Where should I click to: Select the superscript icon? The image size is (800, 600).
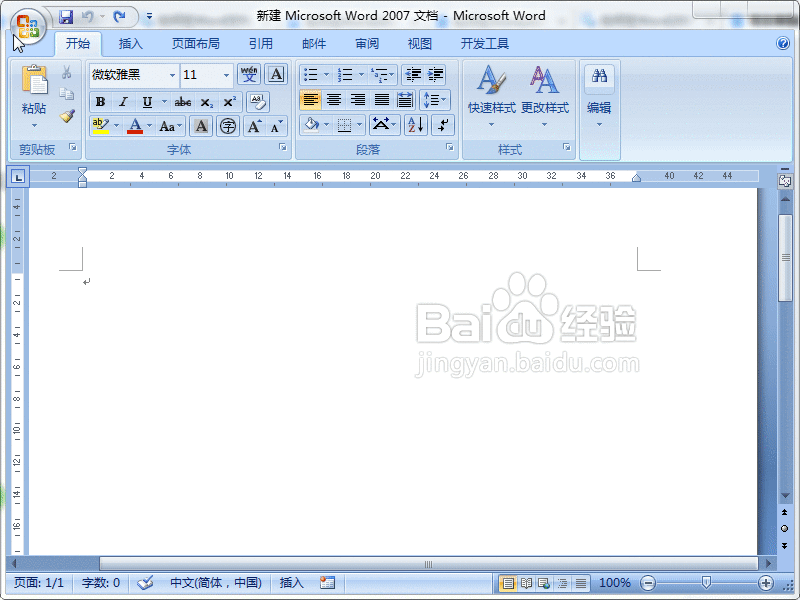click(228, 101)
